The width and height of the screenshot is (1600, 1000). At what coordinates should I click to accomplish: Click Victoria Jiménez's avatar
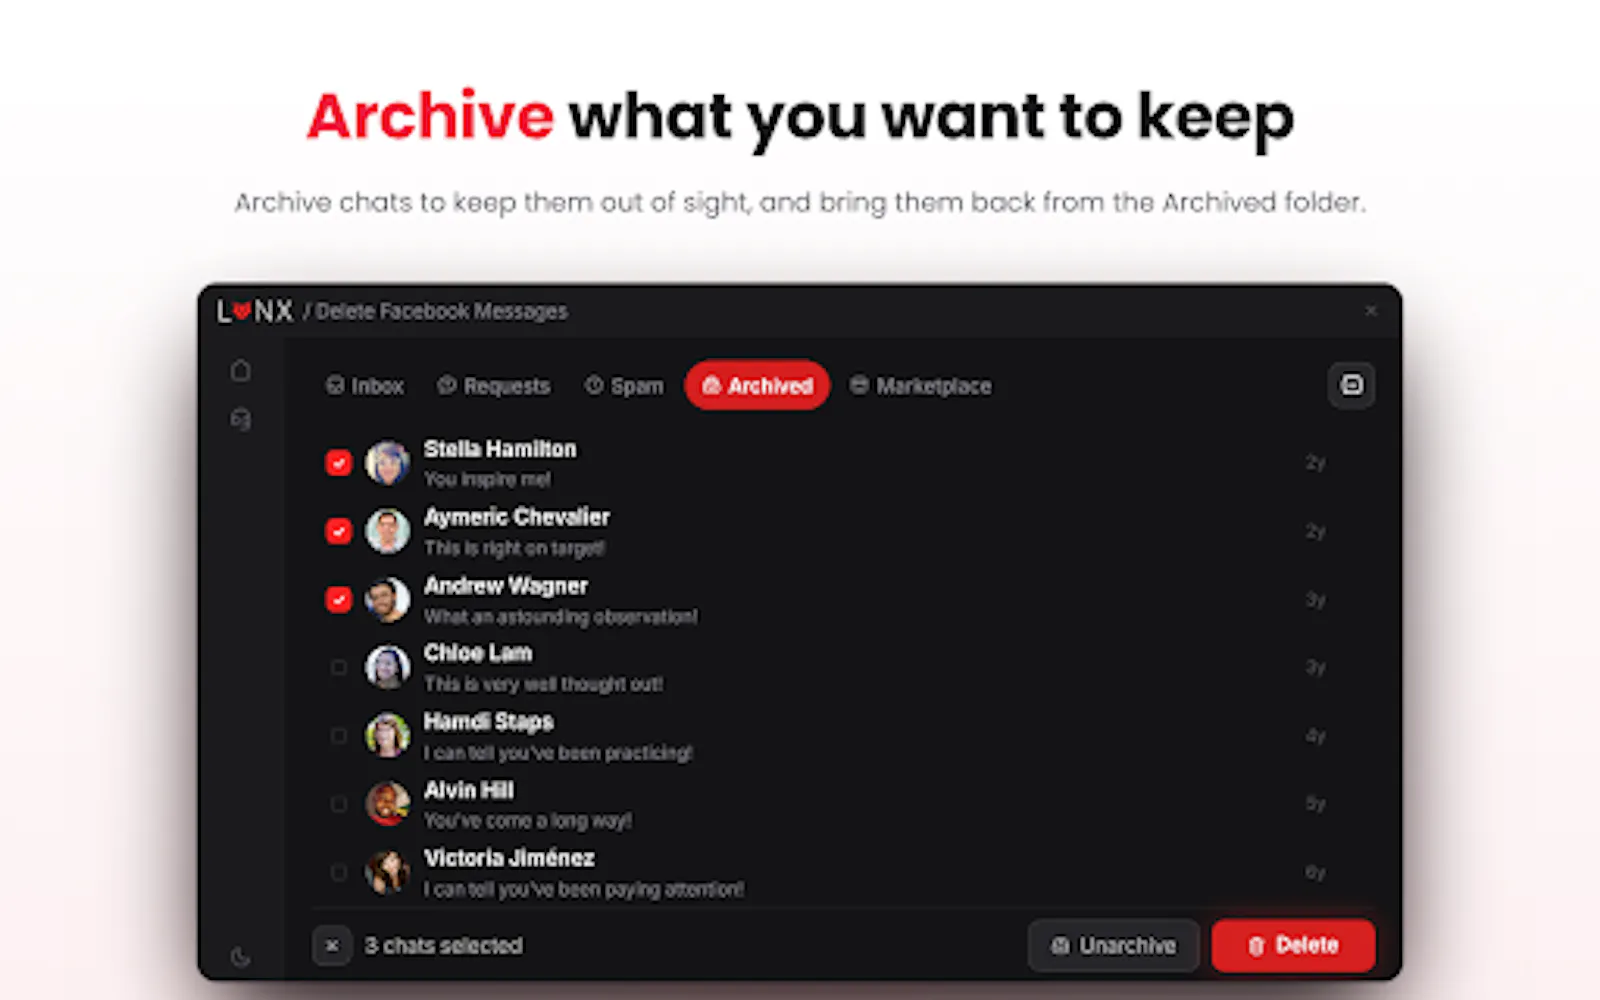pyautogui.click(x=387, y=872)
